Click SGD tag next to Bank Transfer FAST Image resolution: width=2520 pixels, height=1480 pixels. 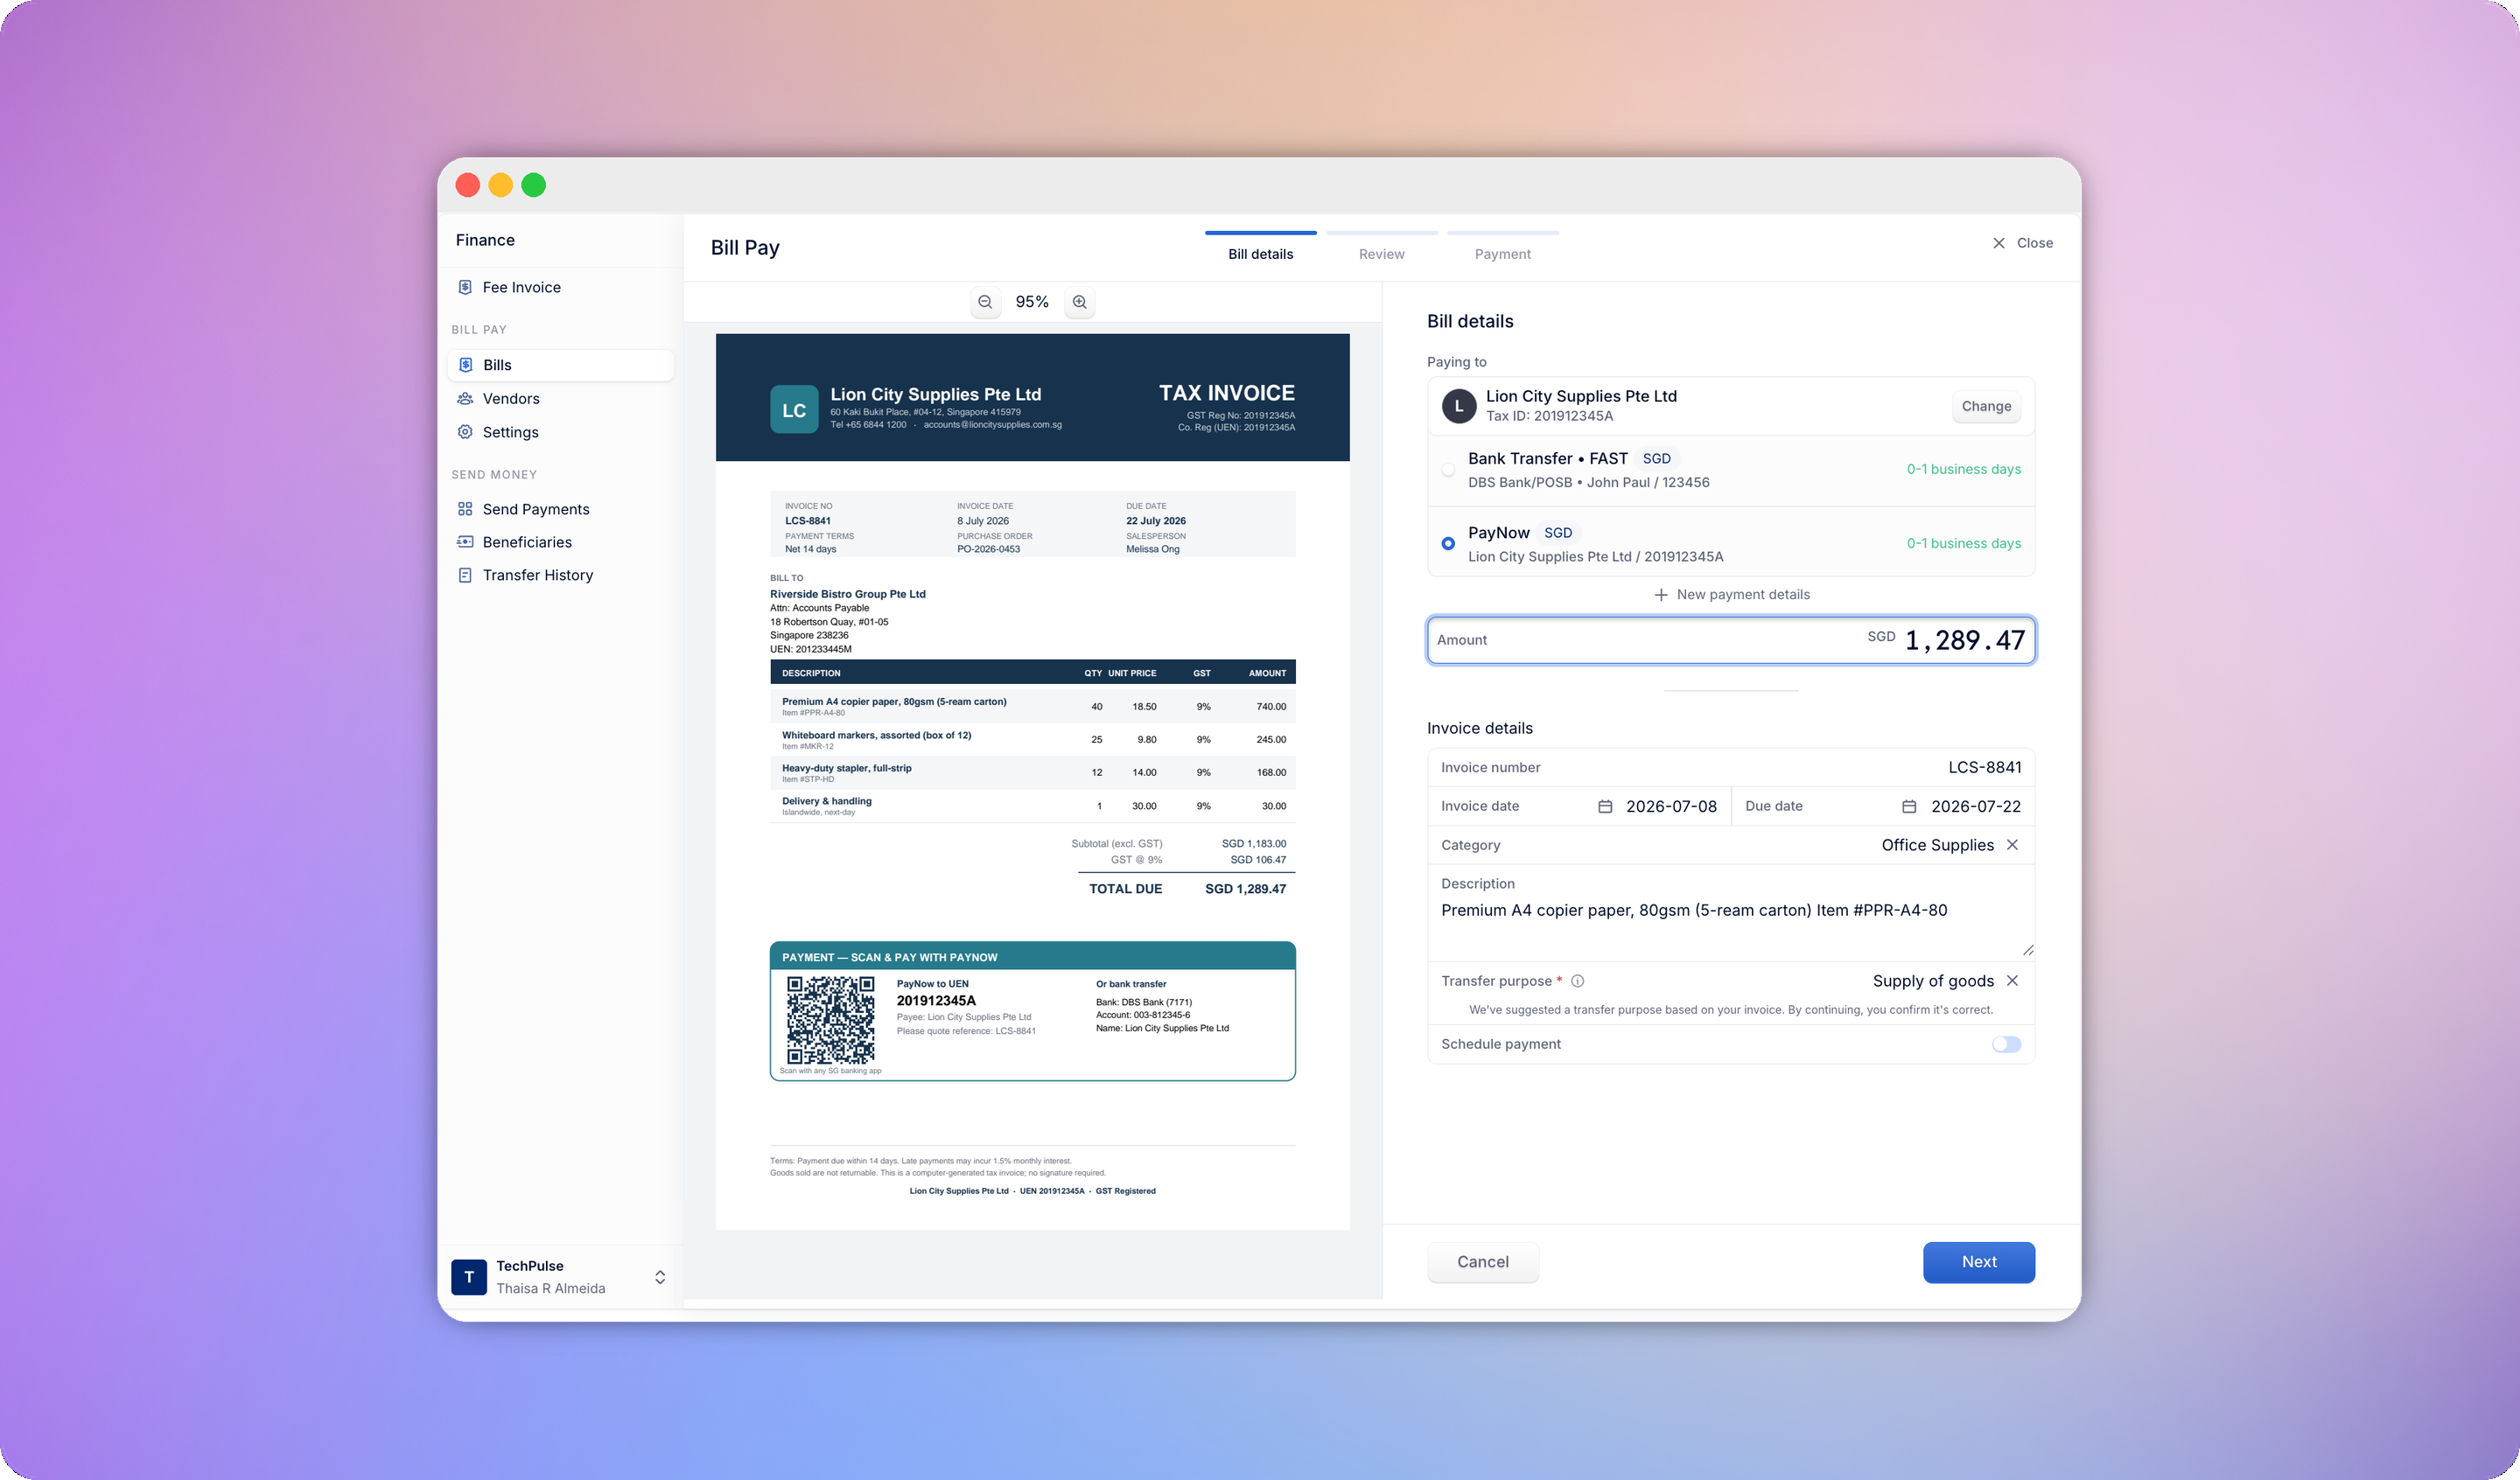pyautogui.click(x=1656, y=459)
